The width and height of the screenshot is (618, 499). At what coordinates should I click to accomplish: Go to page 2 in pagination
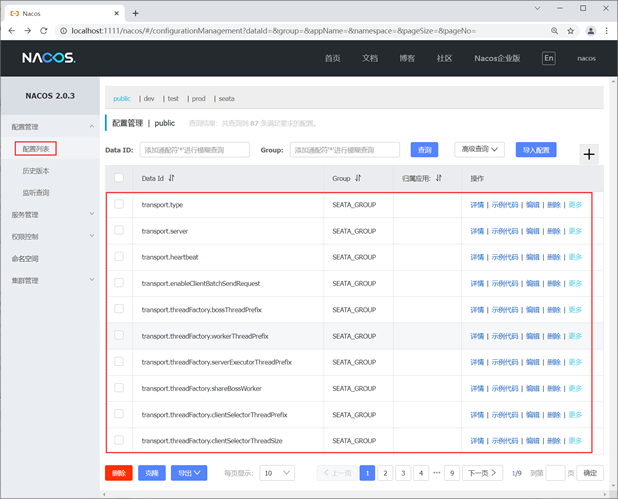[x=385, y=473]
